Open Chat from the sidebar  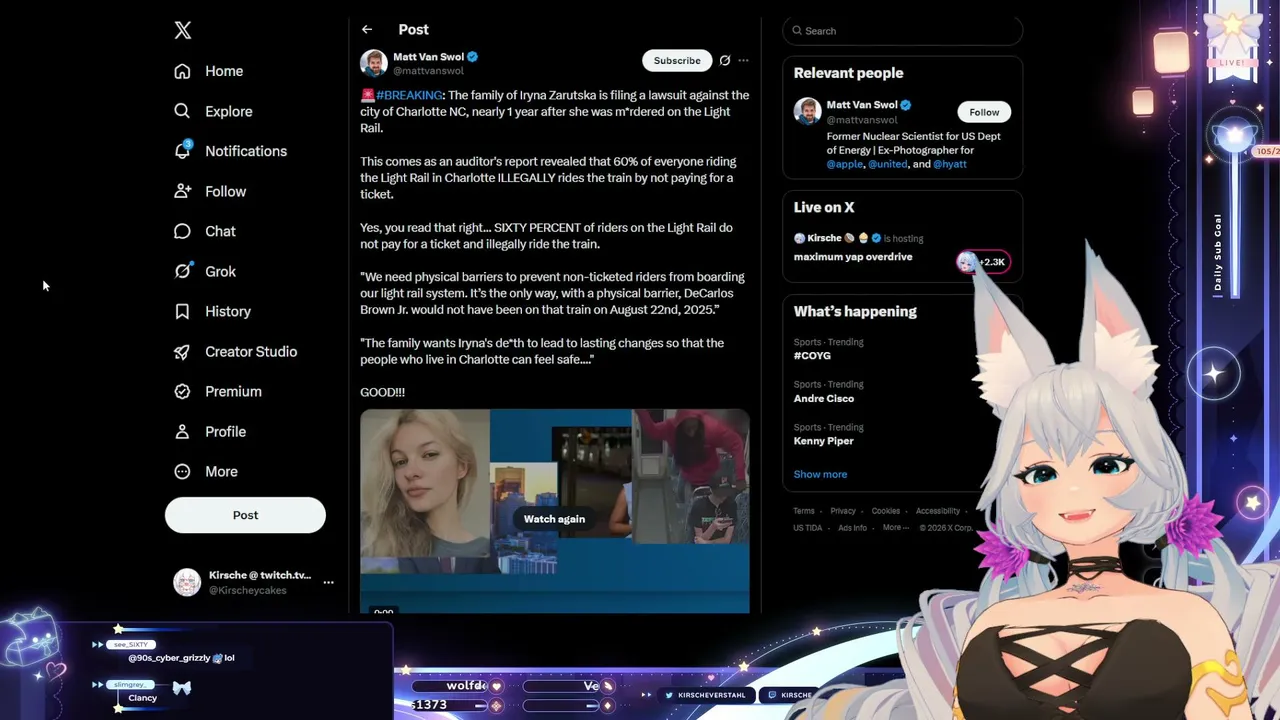tap(205, 231)
